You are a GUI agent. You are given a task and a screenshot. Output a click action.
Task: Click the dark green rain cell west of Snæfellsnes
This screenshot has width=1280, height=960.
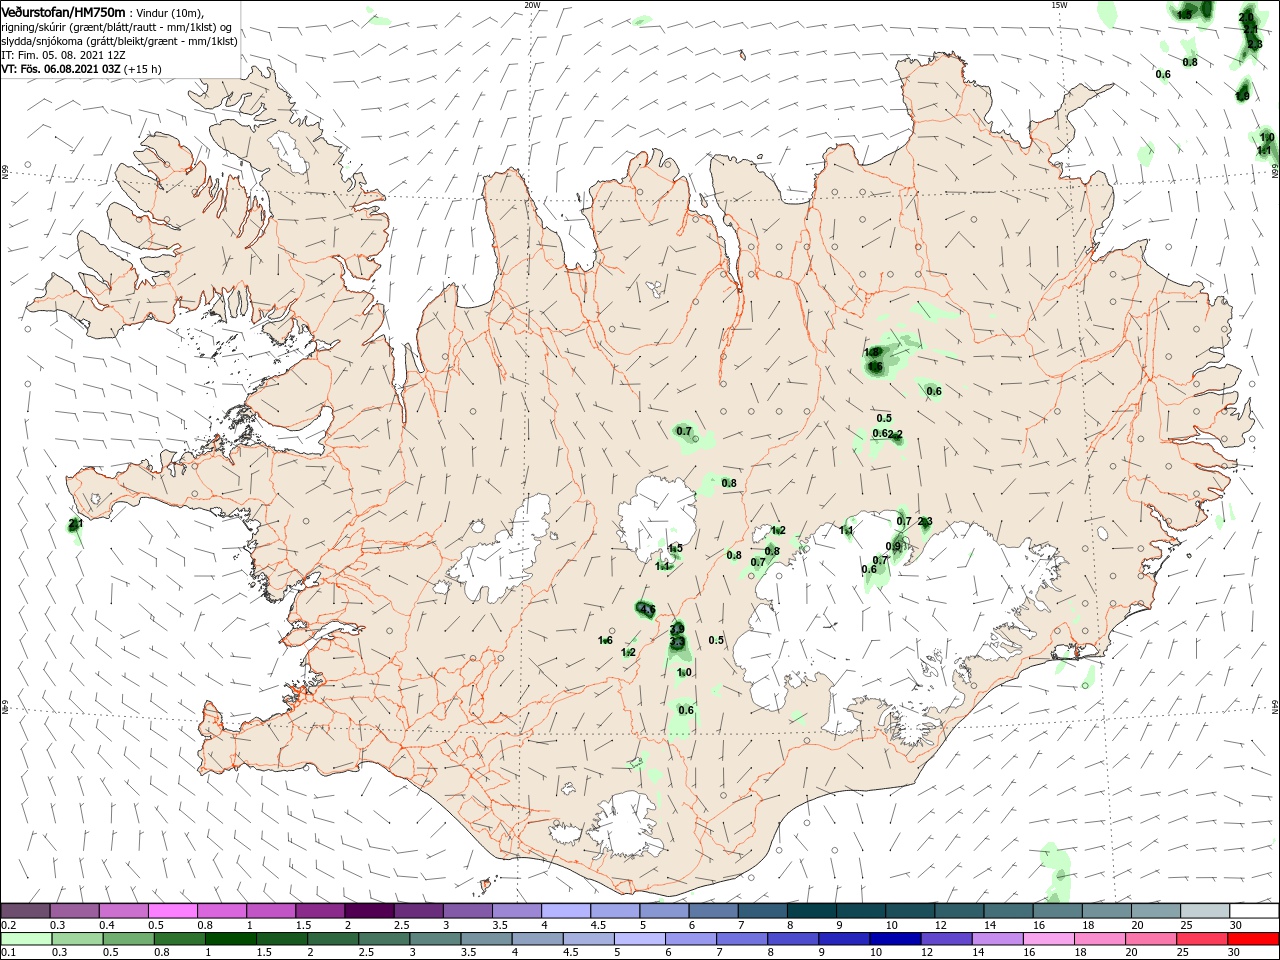pyautogui.click(x=75, y=526)
